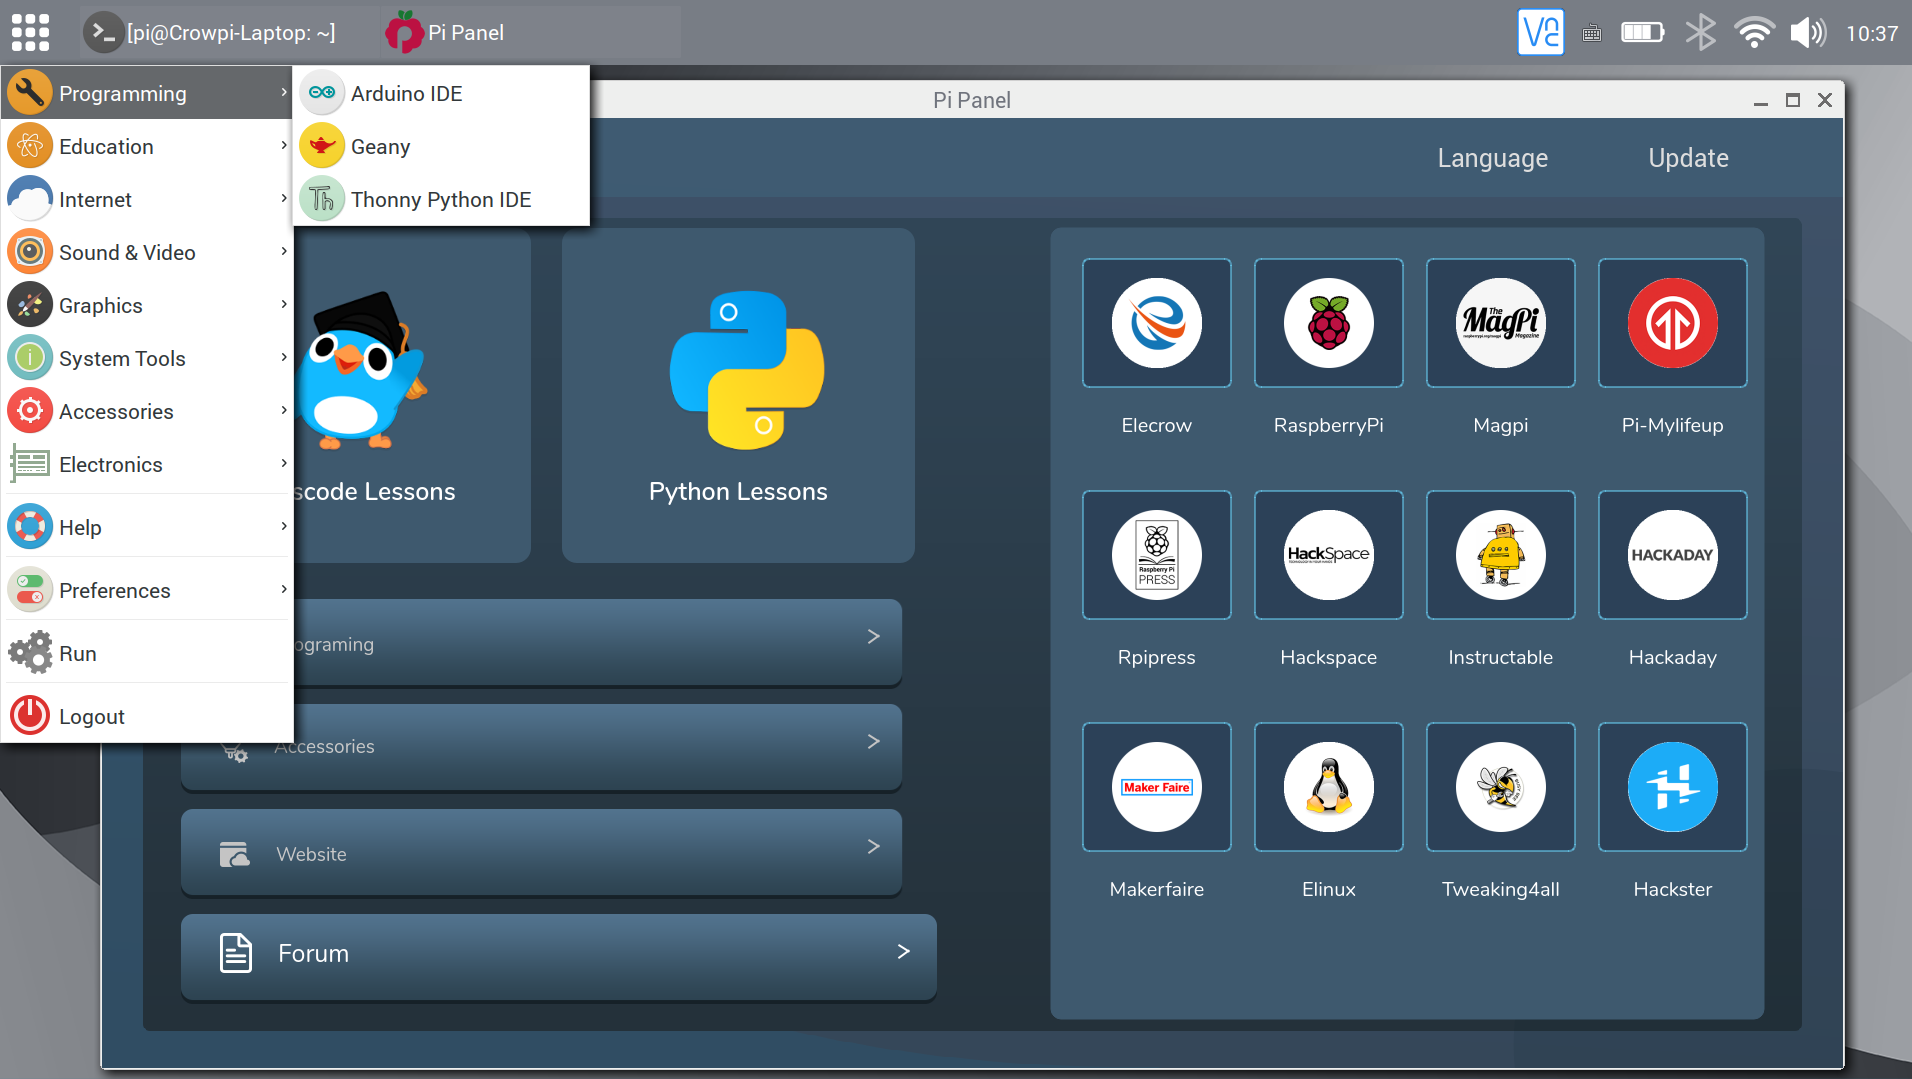This screenshot has width=1912, height=1079.
Task: Open the Wi-Fi network icon
Action: pyautogui.click(x=1754, y=33)
